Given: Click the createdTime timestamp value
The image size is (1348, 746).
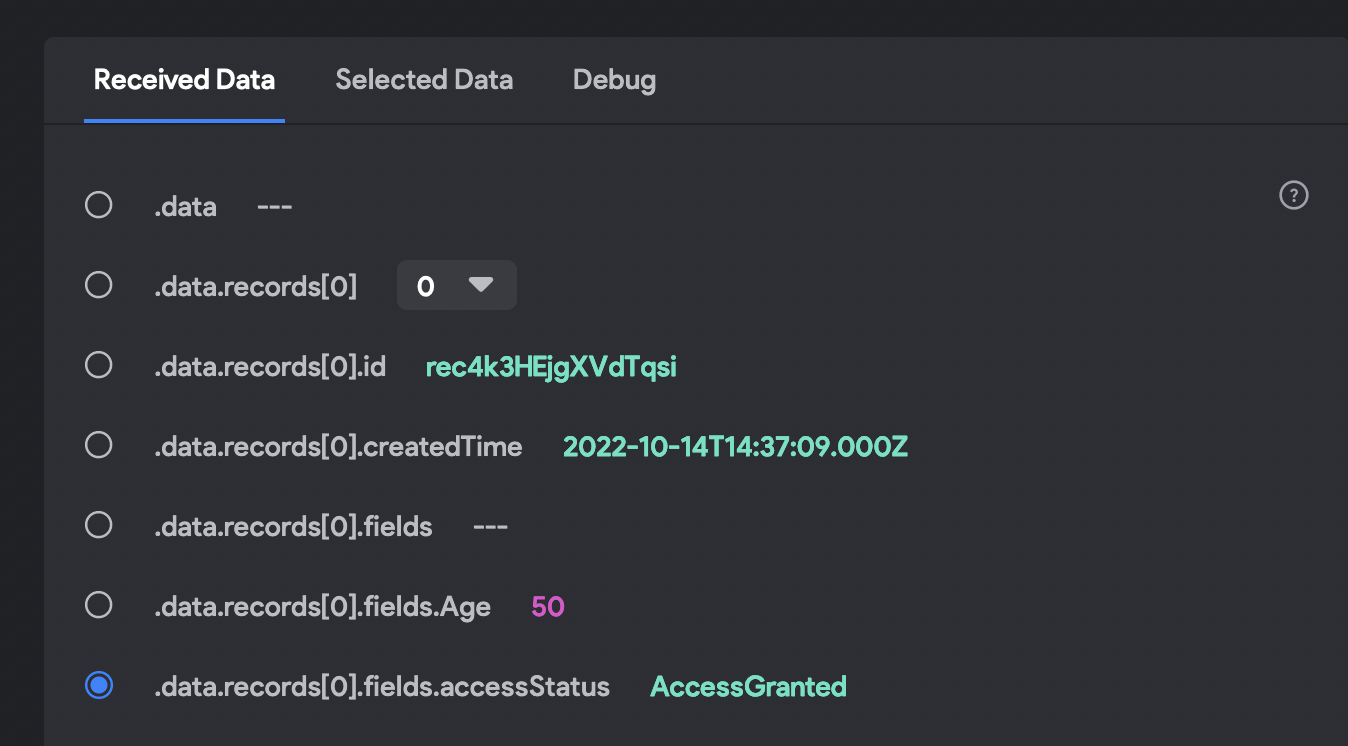Looking at the screenshot, I should [735, 446].
